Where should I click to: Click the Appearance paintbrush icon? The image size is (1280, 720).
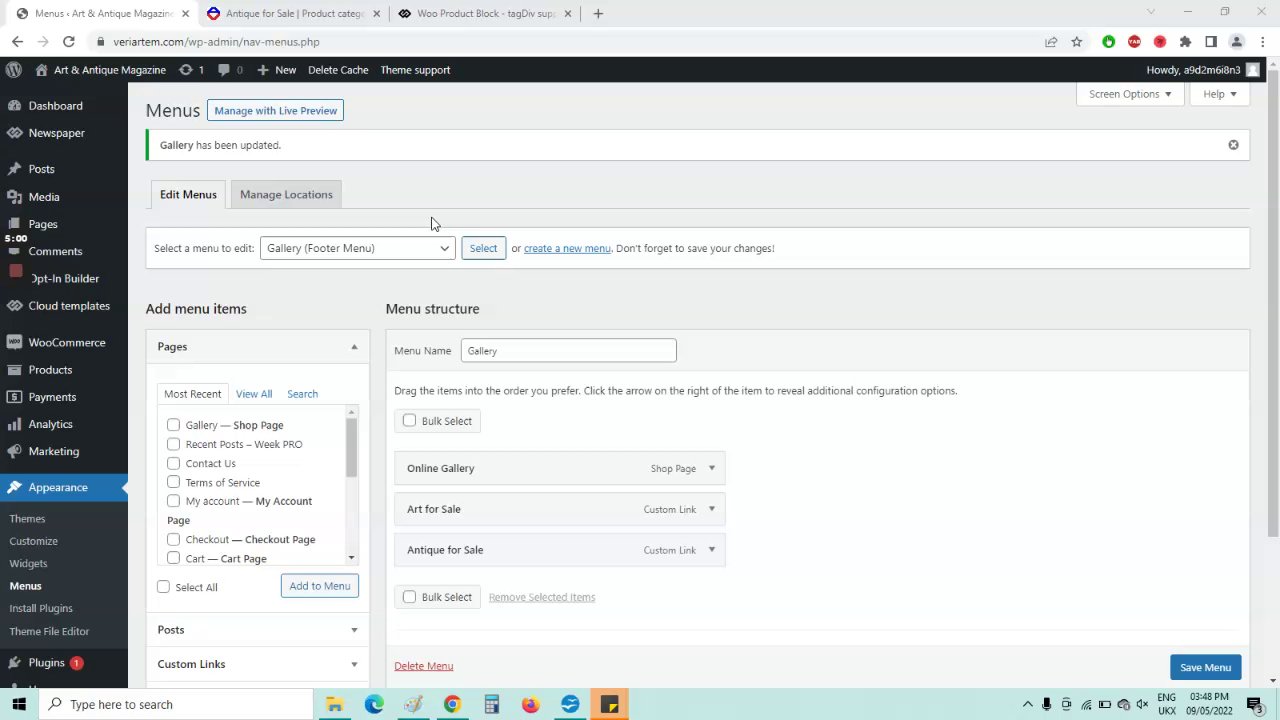[x=14, y=487]
